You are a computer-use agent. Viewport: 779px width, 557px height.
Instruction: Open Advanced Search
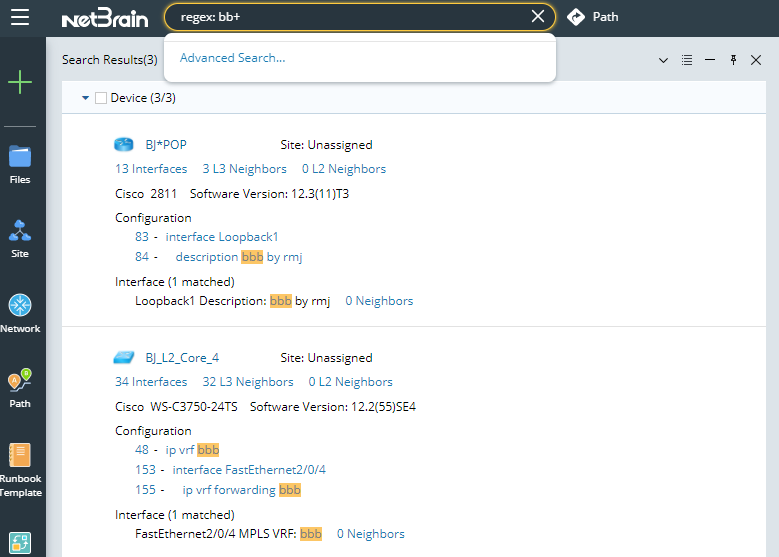coord(232,58)
